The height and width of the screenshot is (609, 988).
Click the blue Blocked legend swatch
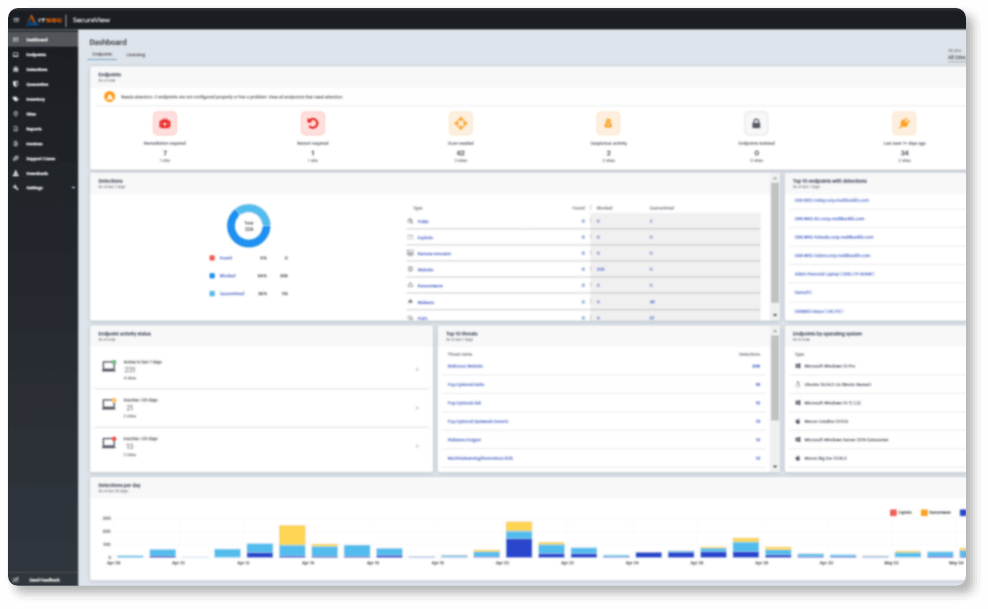[212, 275]
